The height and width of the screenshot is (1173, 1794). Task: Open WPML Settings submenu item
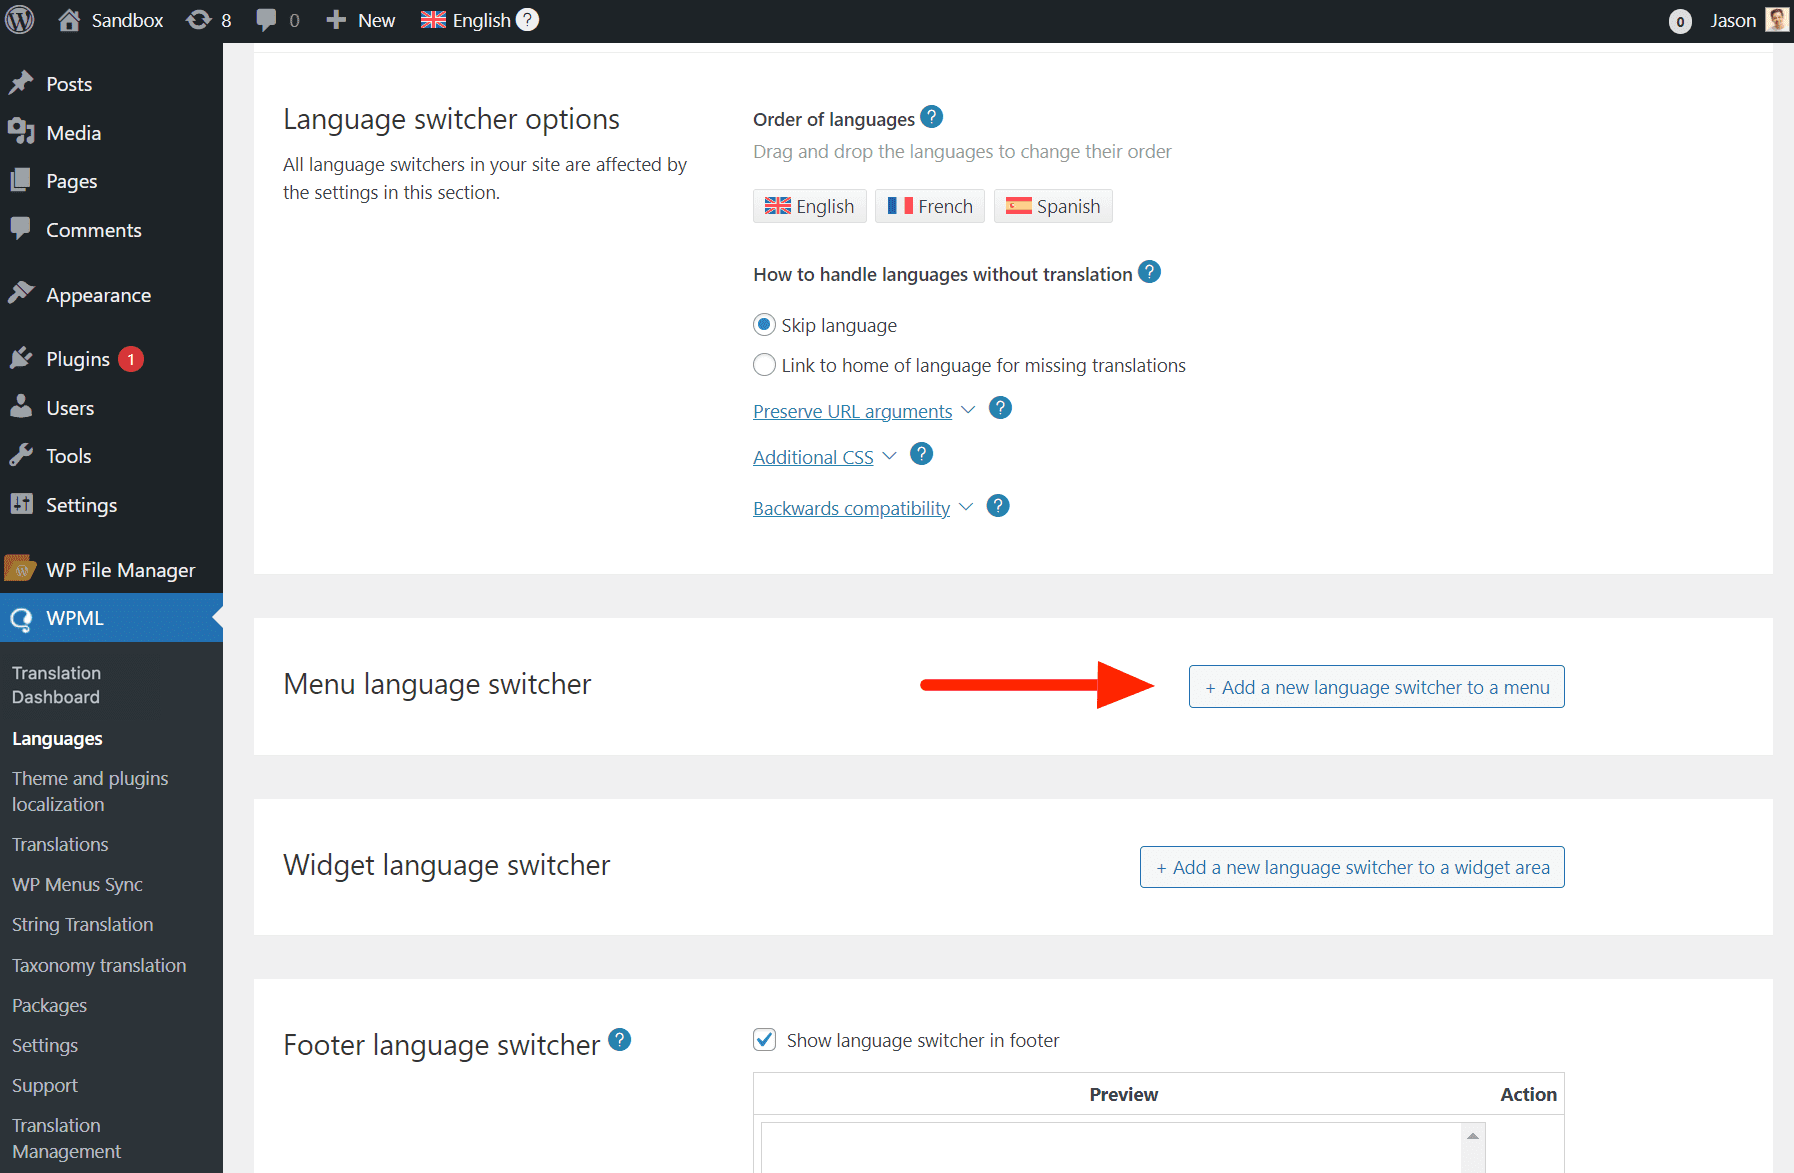click(44, 1045)
